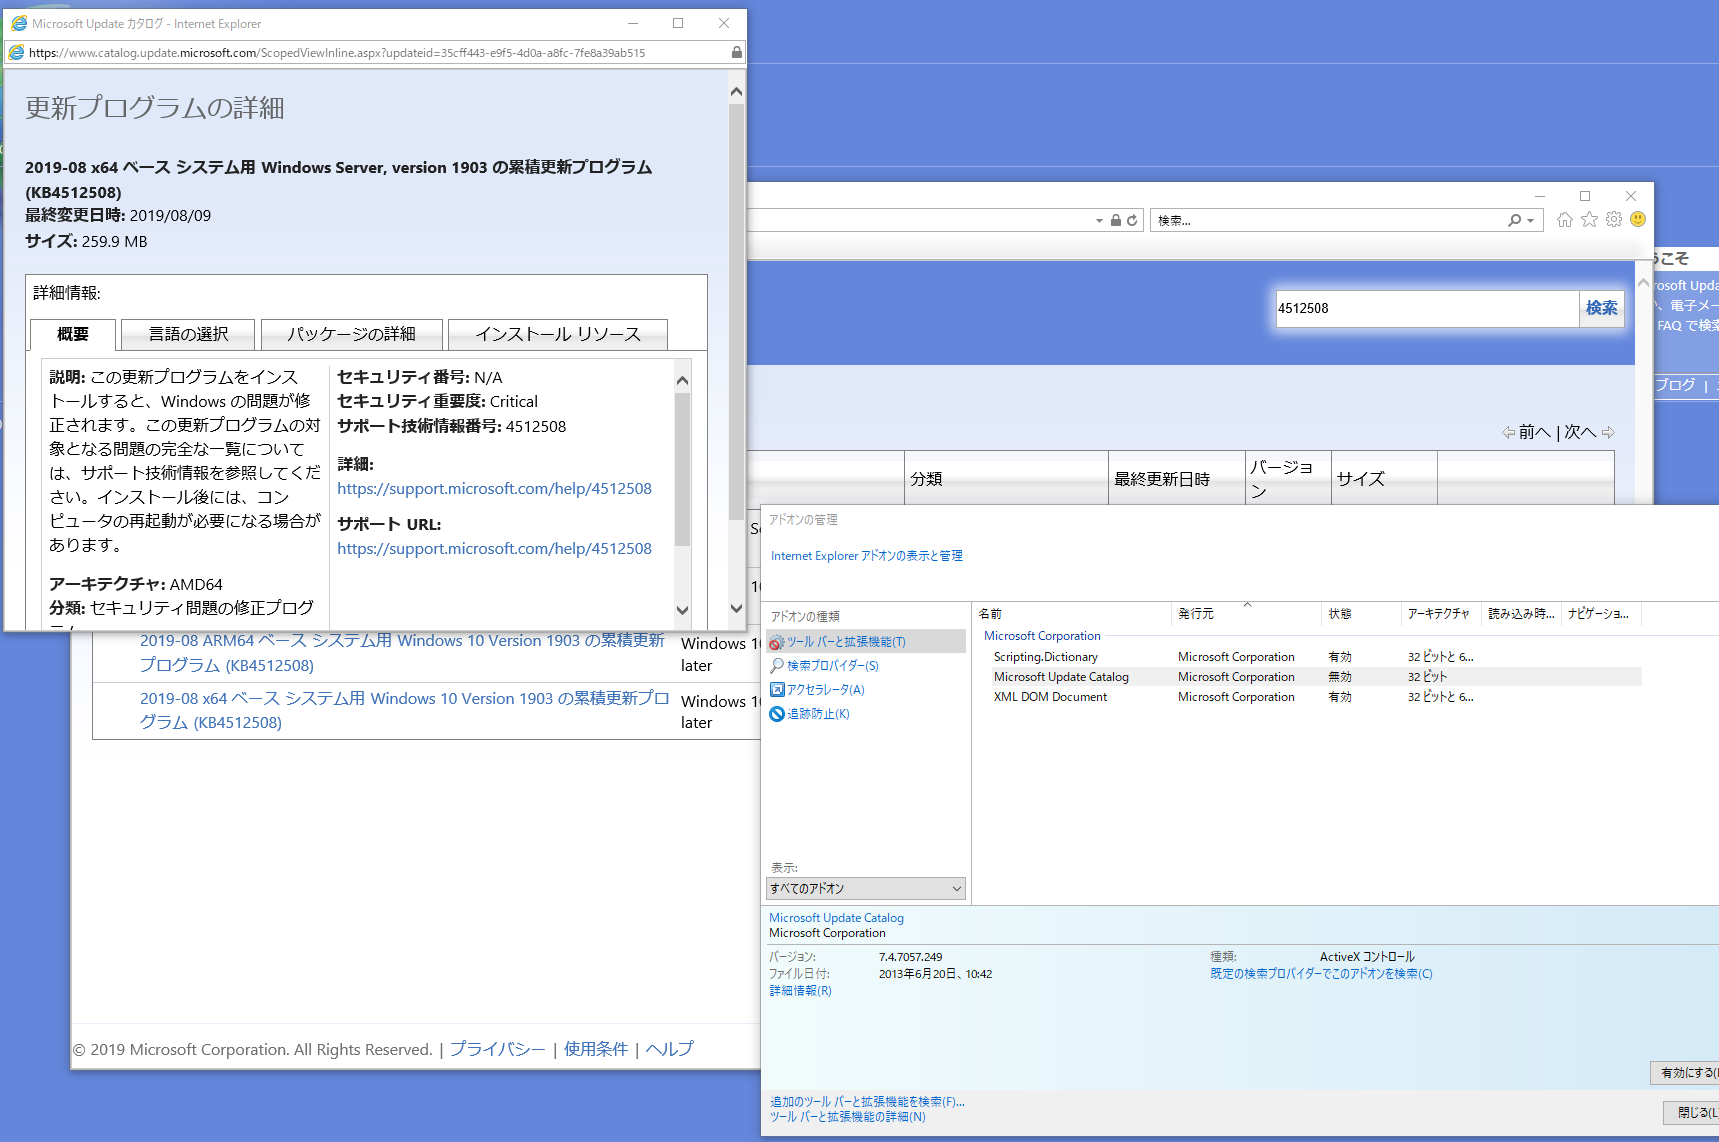
Task: Click the 次へ next page link
Action: (1589, 432)
